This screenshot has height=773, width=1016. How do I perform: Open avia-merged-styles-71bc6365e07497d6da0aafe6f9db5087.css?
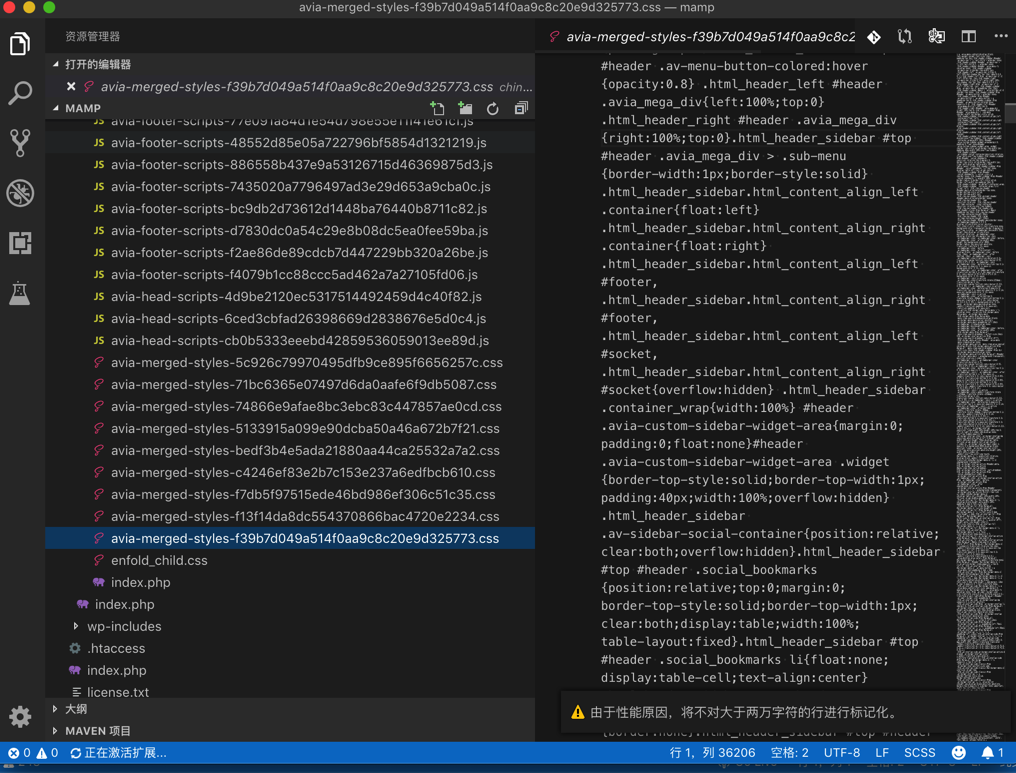pos(290,385)
